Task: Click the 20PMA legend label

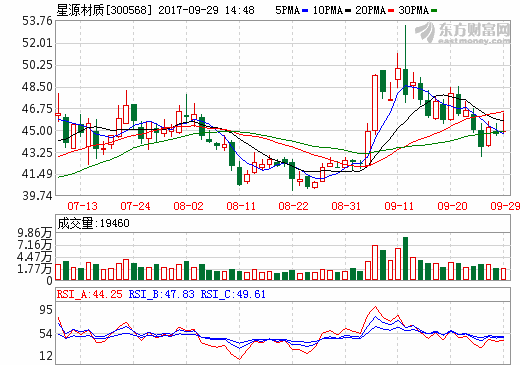Action: (x=370, y=10)
